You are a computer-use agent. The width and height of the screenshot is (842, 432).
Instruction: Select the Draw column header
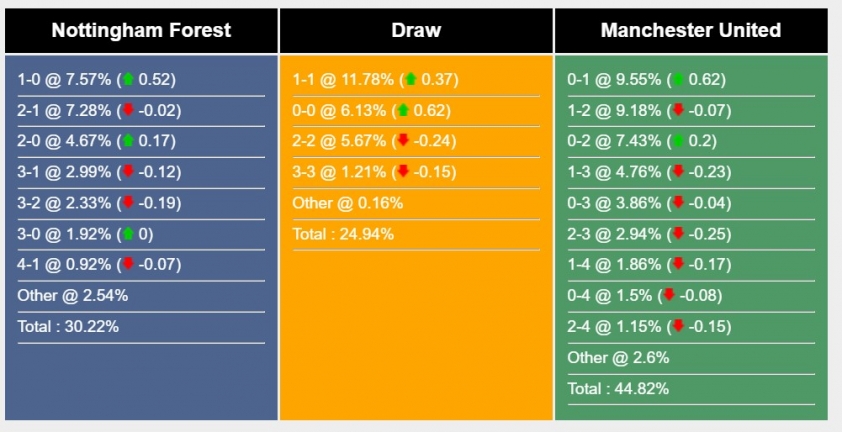[x=416, y=31]
